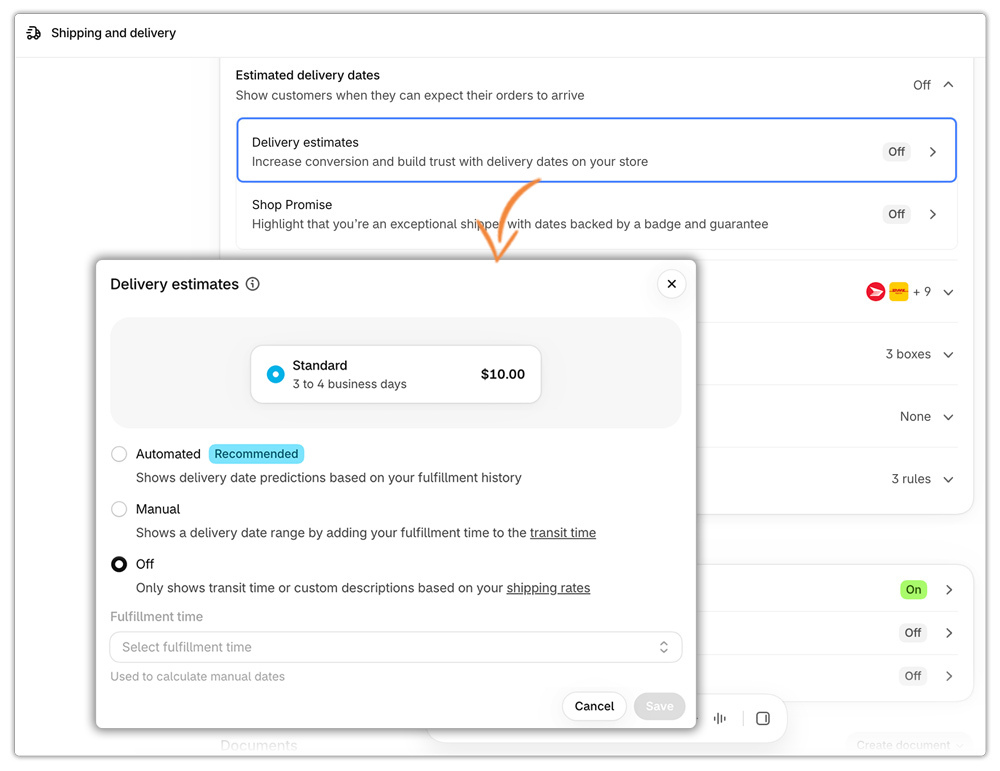
Task: Follow the transit time link
Action: (562, 533)
